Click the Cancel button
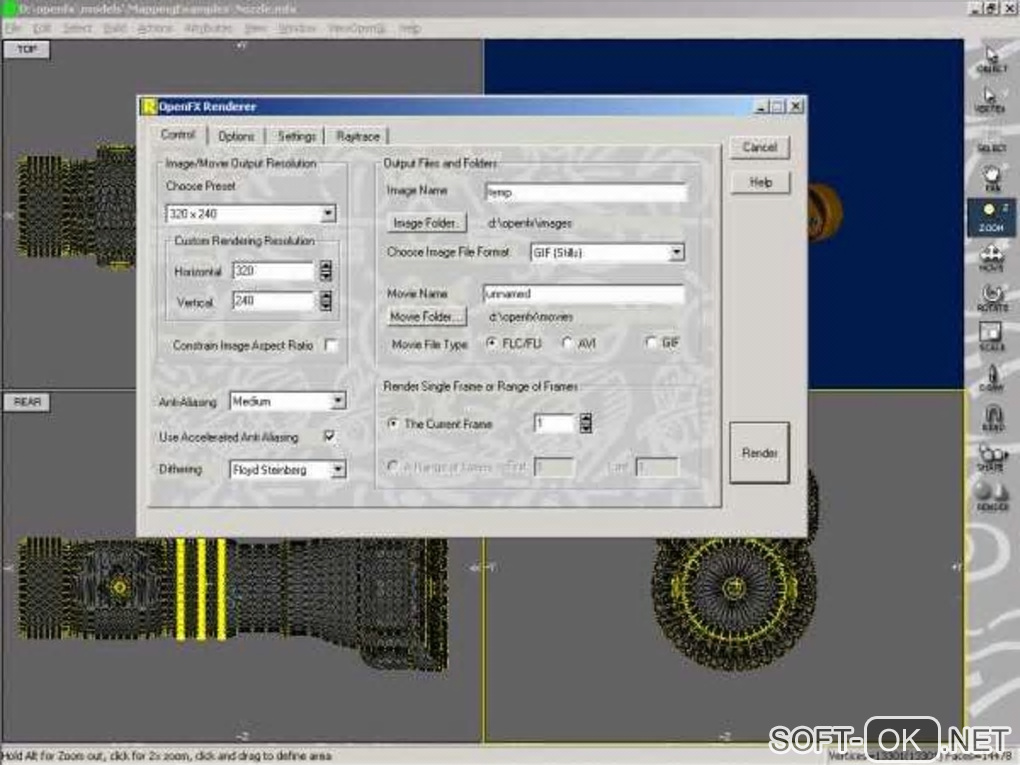This screenshot has width=1020, height=765. point(760,147)
